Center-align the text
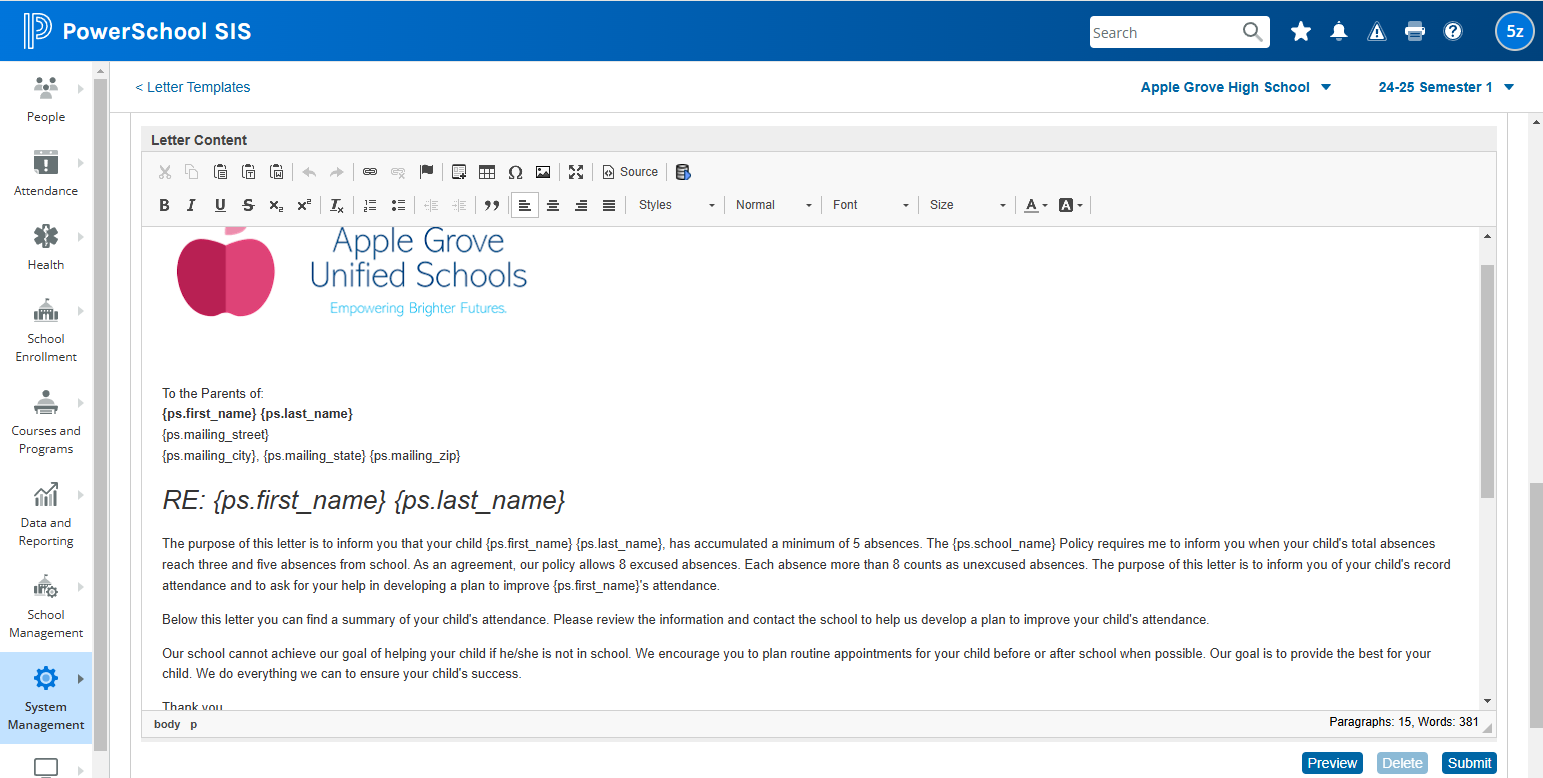Image resolution: width=1543 pixels, height=778 pixels. tap(552, 205)
